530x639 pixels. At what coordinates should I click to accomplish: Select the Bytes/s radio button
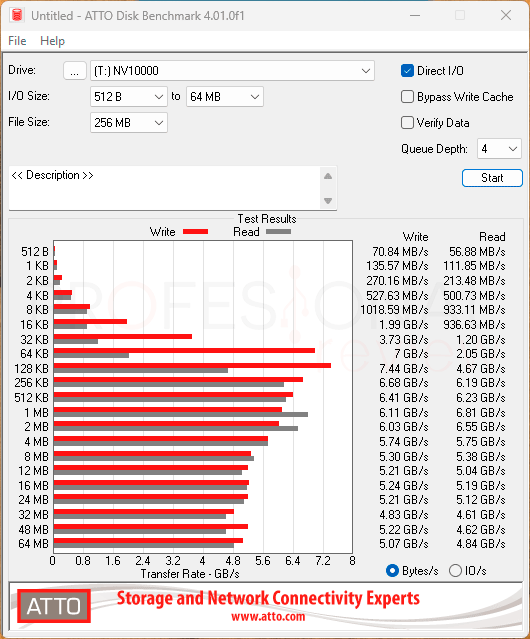(x=392, y=571)
